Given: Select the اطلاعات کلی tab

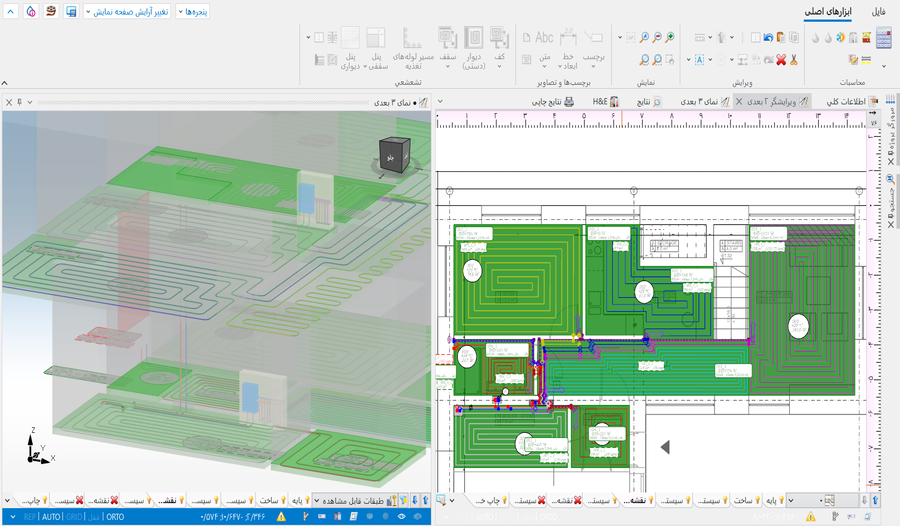Looking at the screenshot, I should click(x=846, y=102).
